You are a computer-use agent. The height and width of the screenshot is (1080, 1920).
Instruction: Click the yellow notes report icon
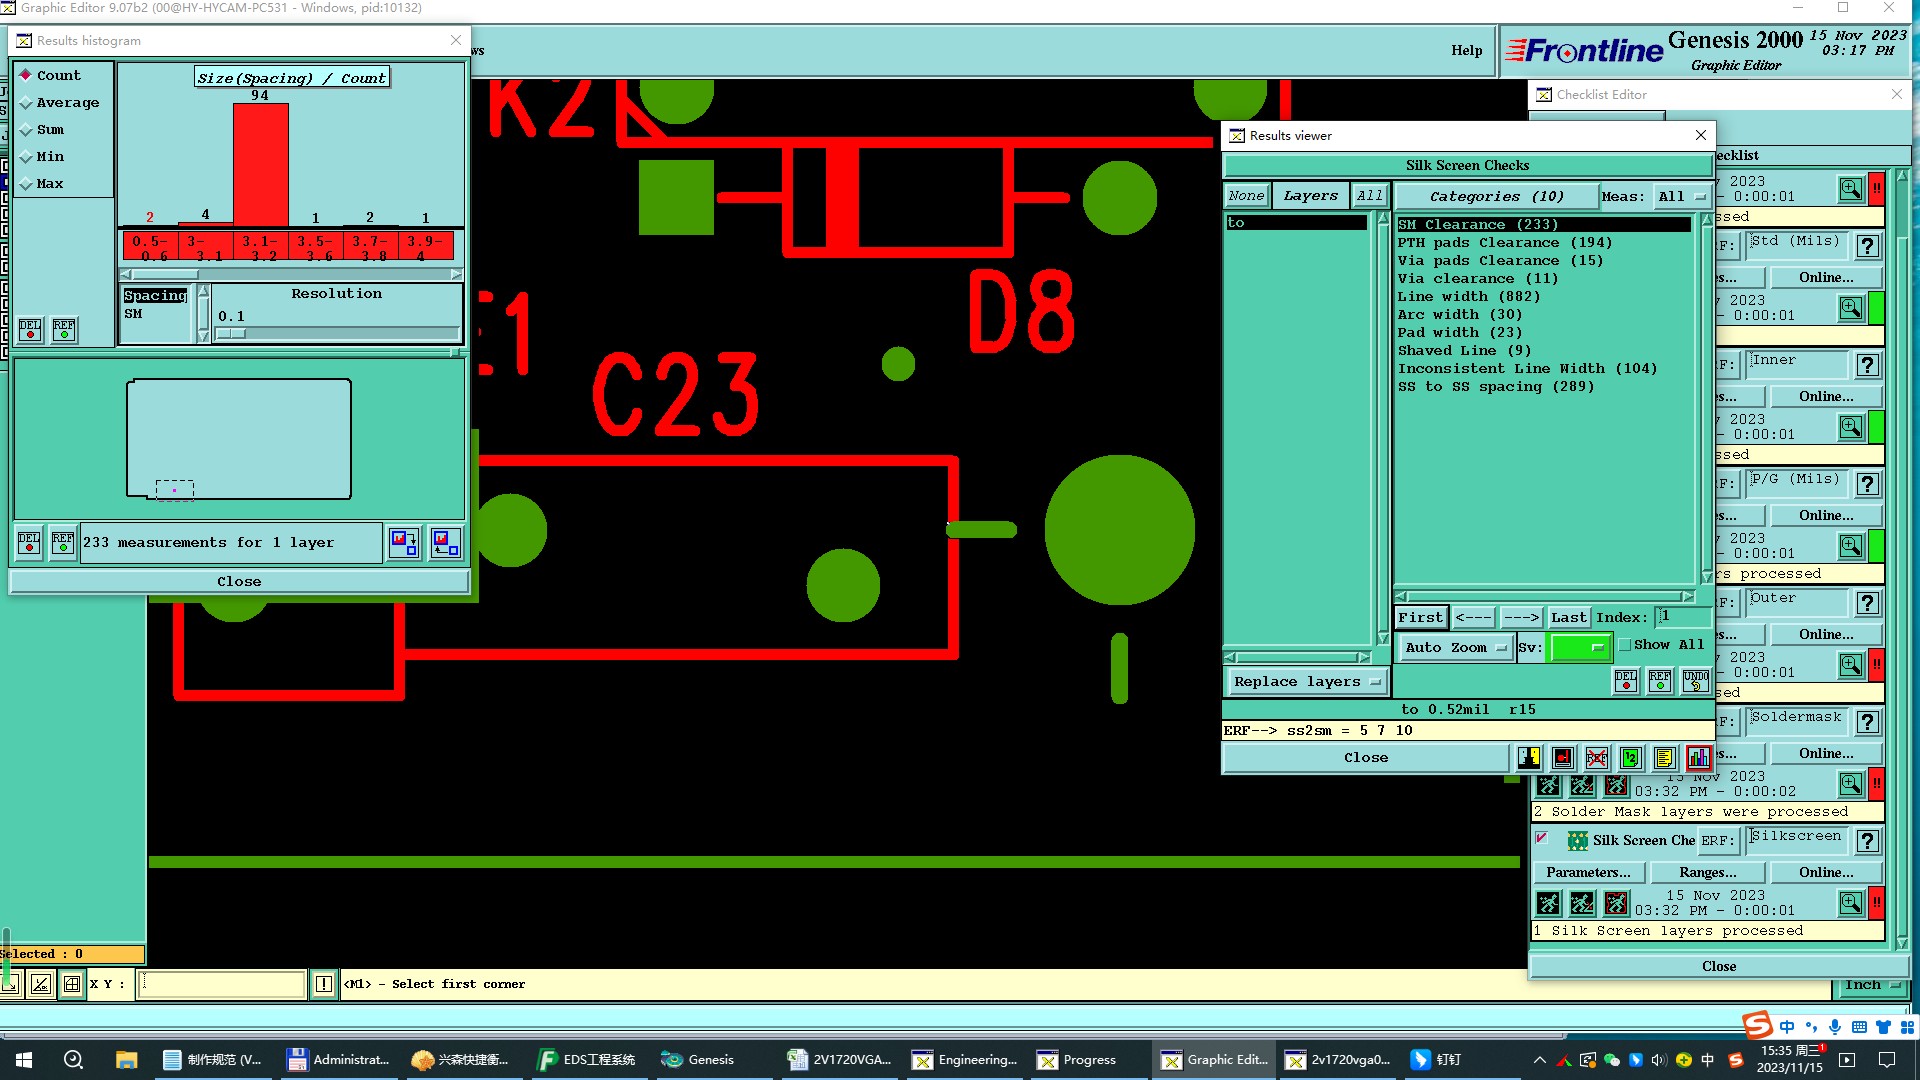point(1664,758)
